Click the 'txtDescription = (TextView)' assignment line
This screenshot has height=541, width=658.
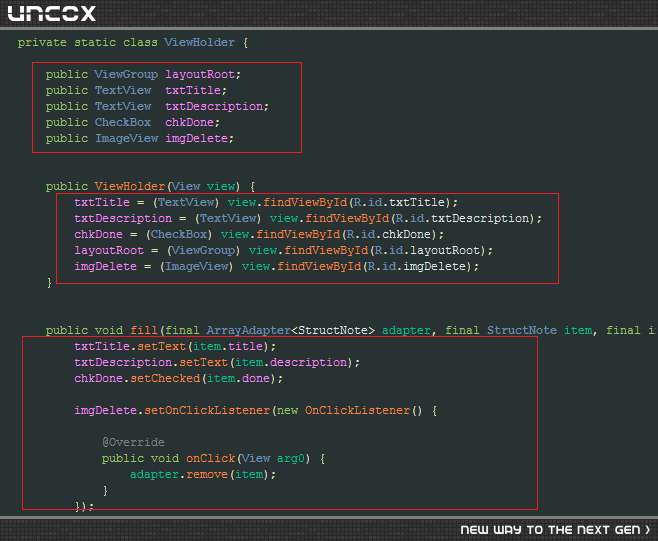click(308, 218)
